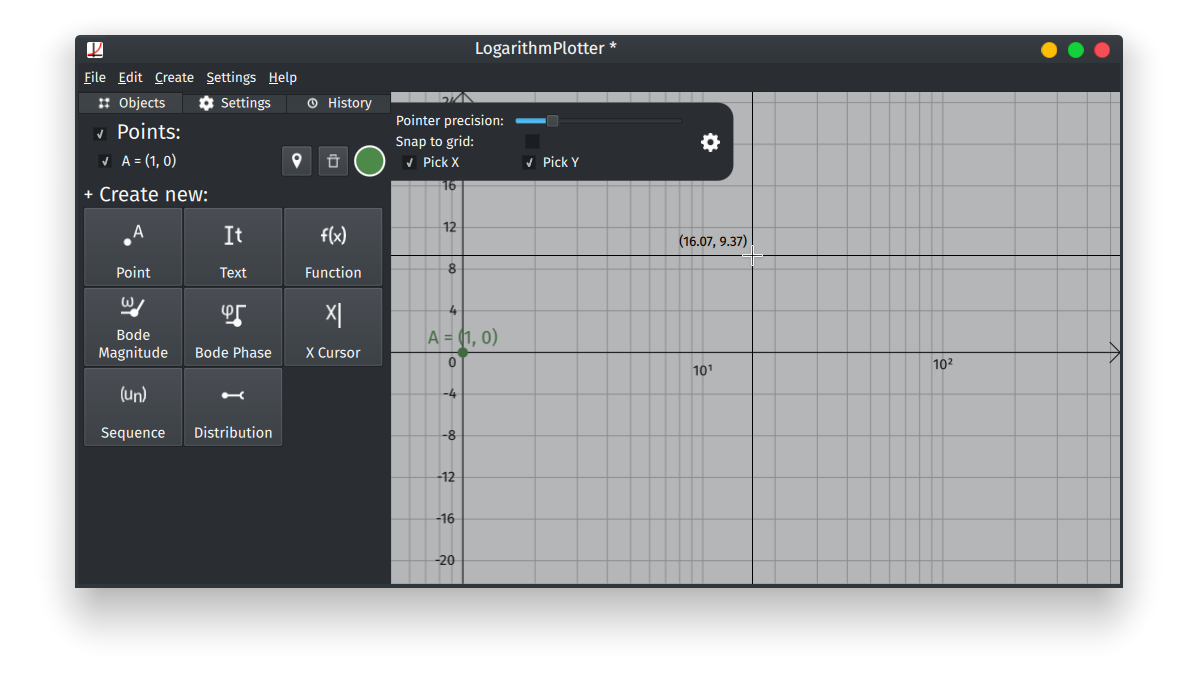Select the Text creation tool
Viewport: 1198px width, 673px height.
(x=232, y=247)
